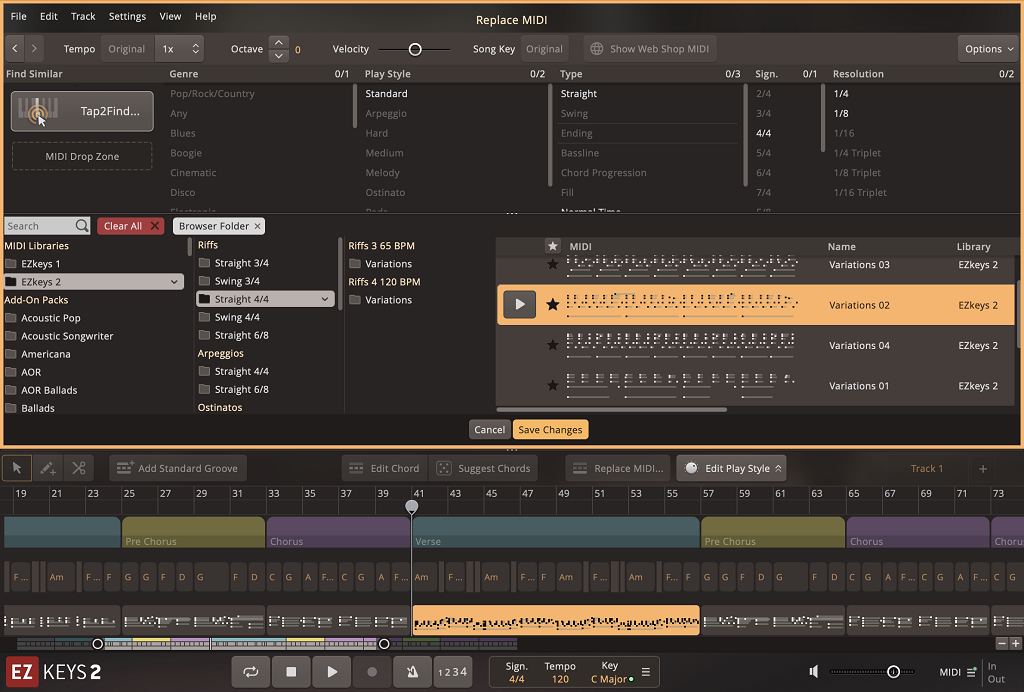Toggle loop playback in transport
The image size is (1024, 692).
click(251, 672)
